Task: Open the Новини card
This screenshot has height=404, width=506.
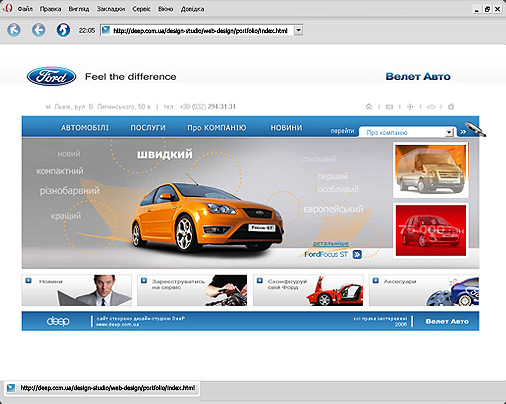Action: [77, 290]
